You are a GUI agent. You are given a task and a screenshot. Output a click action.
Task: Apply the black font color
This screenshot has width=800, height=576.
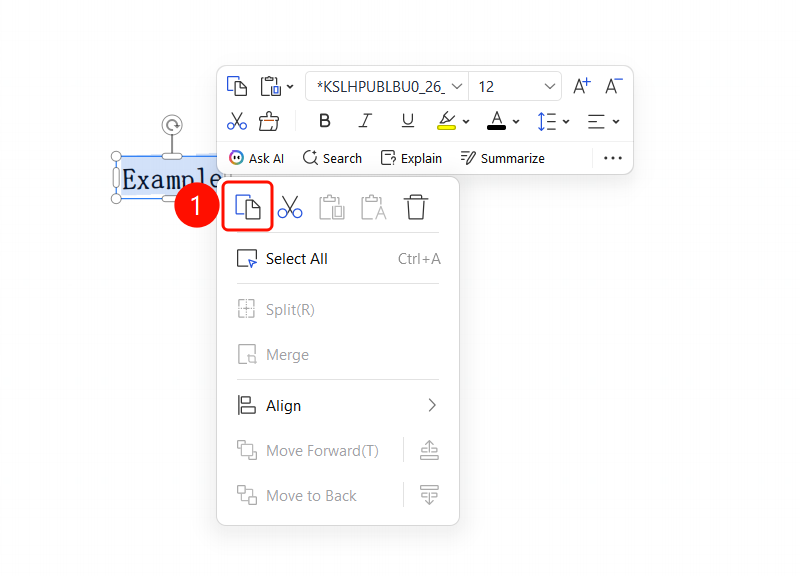click(x=496, y=121)
